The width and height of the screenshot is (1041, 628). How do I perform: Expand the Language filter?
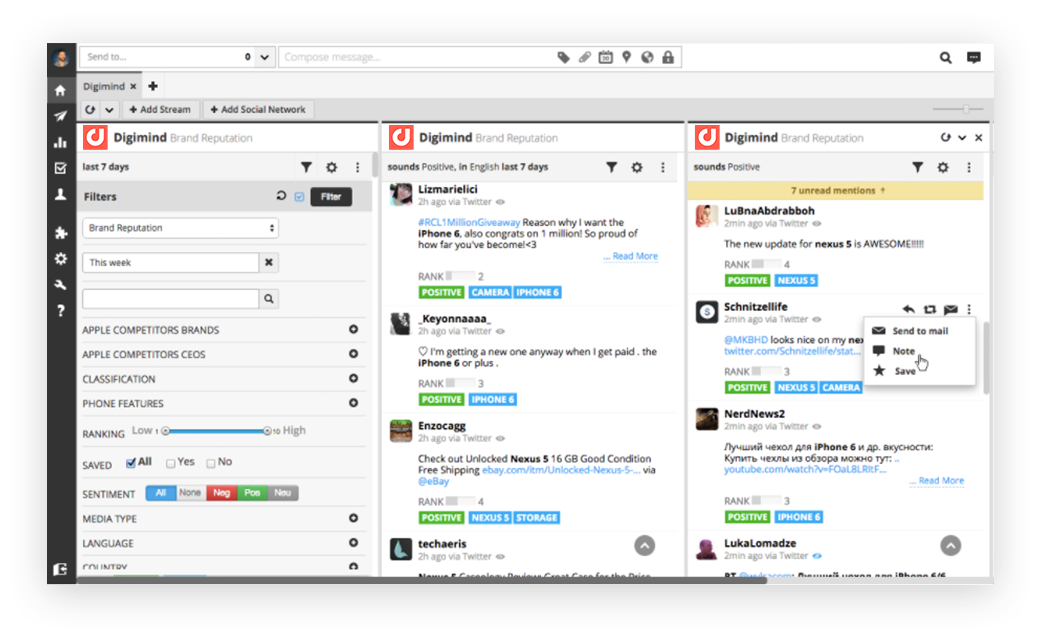(x=353, y=542)
